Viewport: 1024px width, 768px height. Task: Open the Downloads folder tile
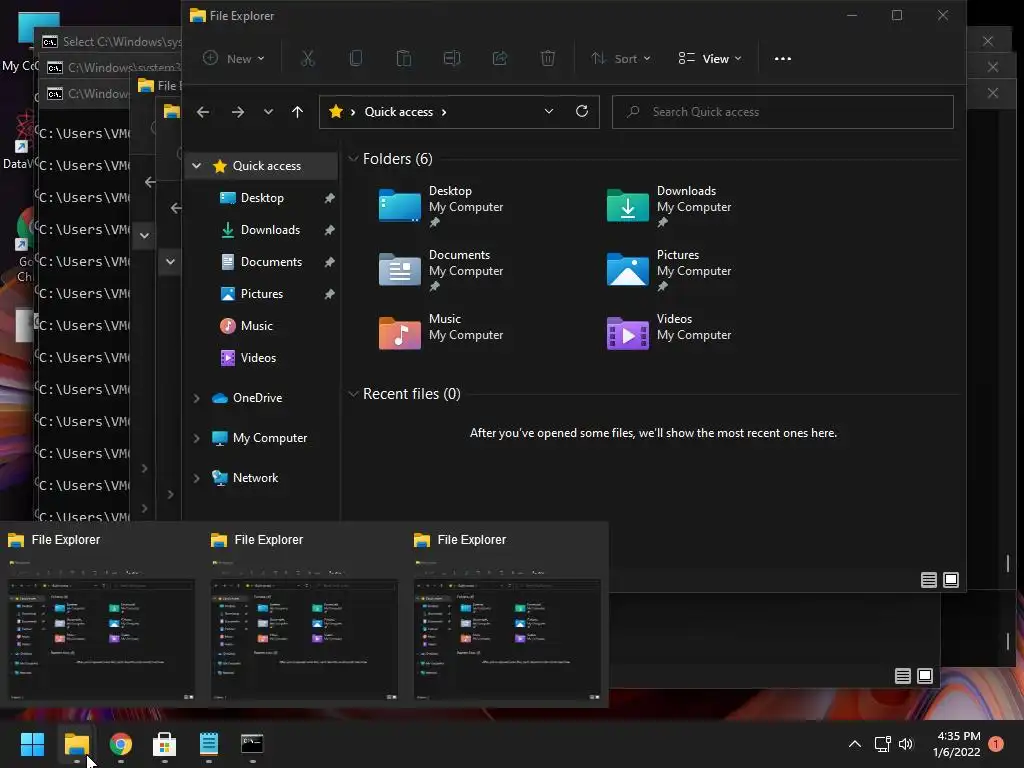669,206
